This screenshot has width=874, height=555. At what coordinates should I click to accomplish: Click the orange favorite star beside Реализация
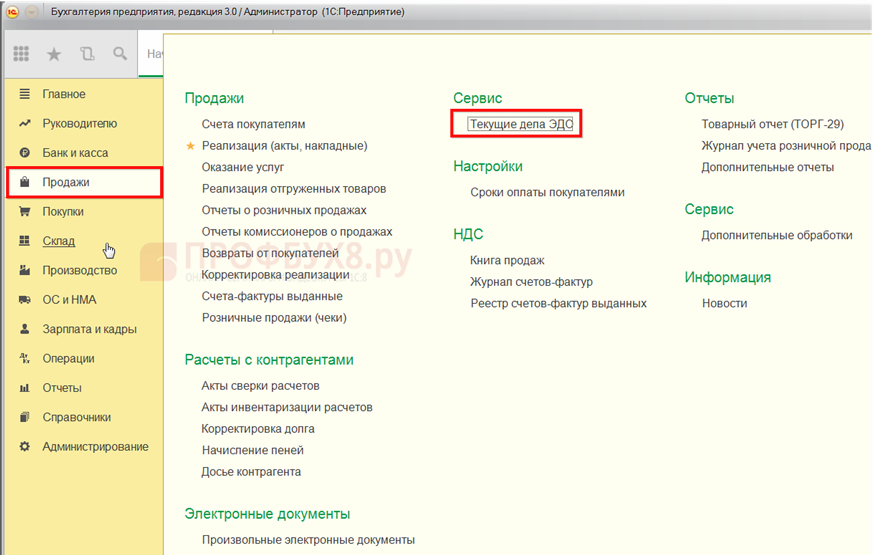190,146
